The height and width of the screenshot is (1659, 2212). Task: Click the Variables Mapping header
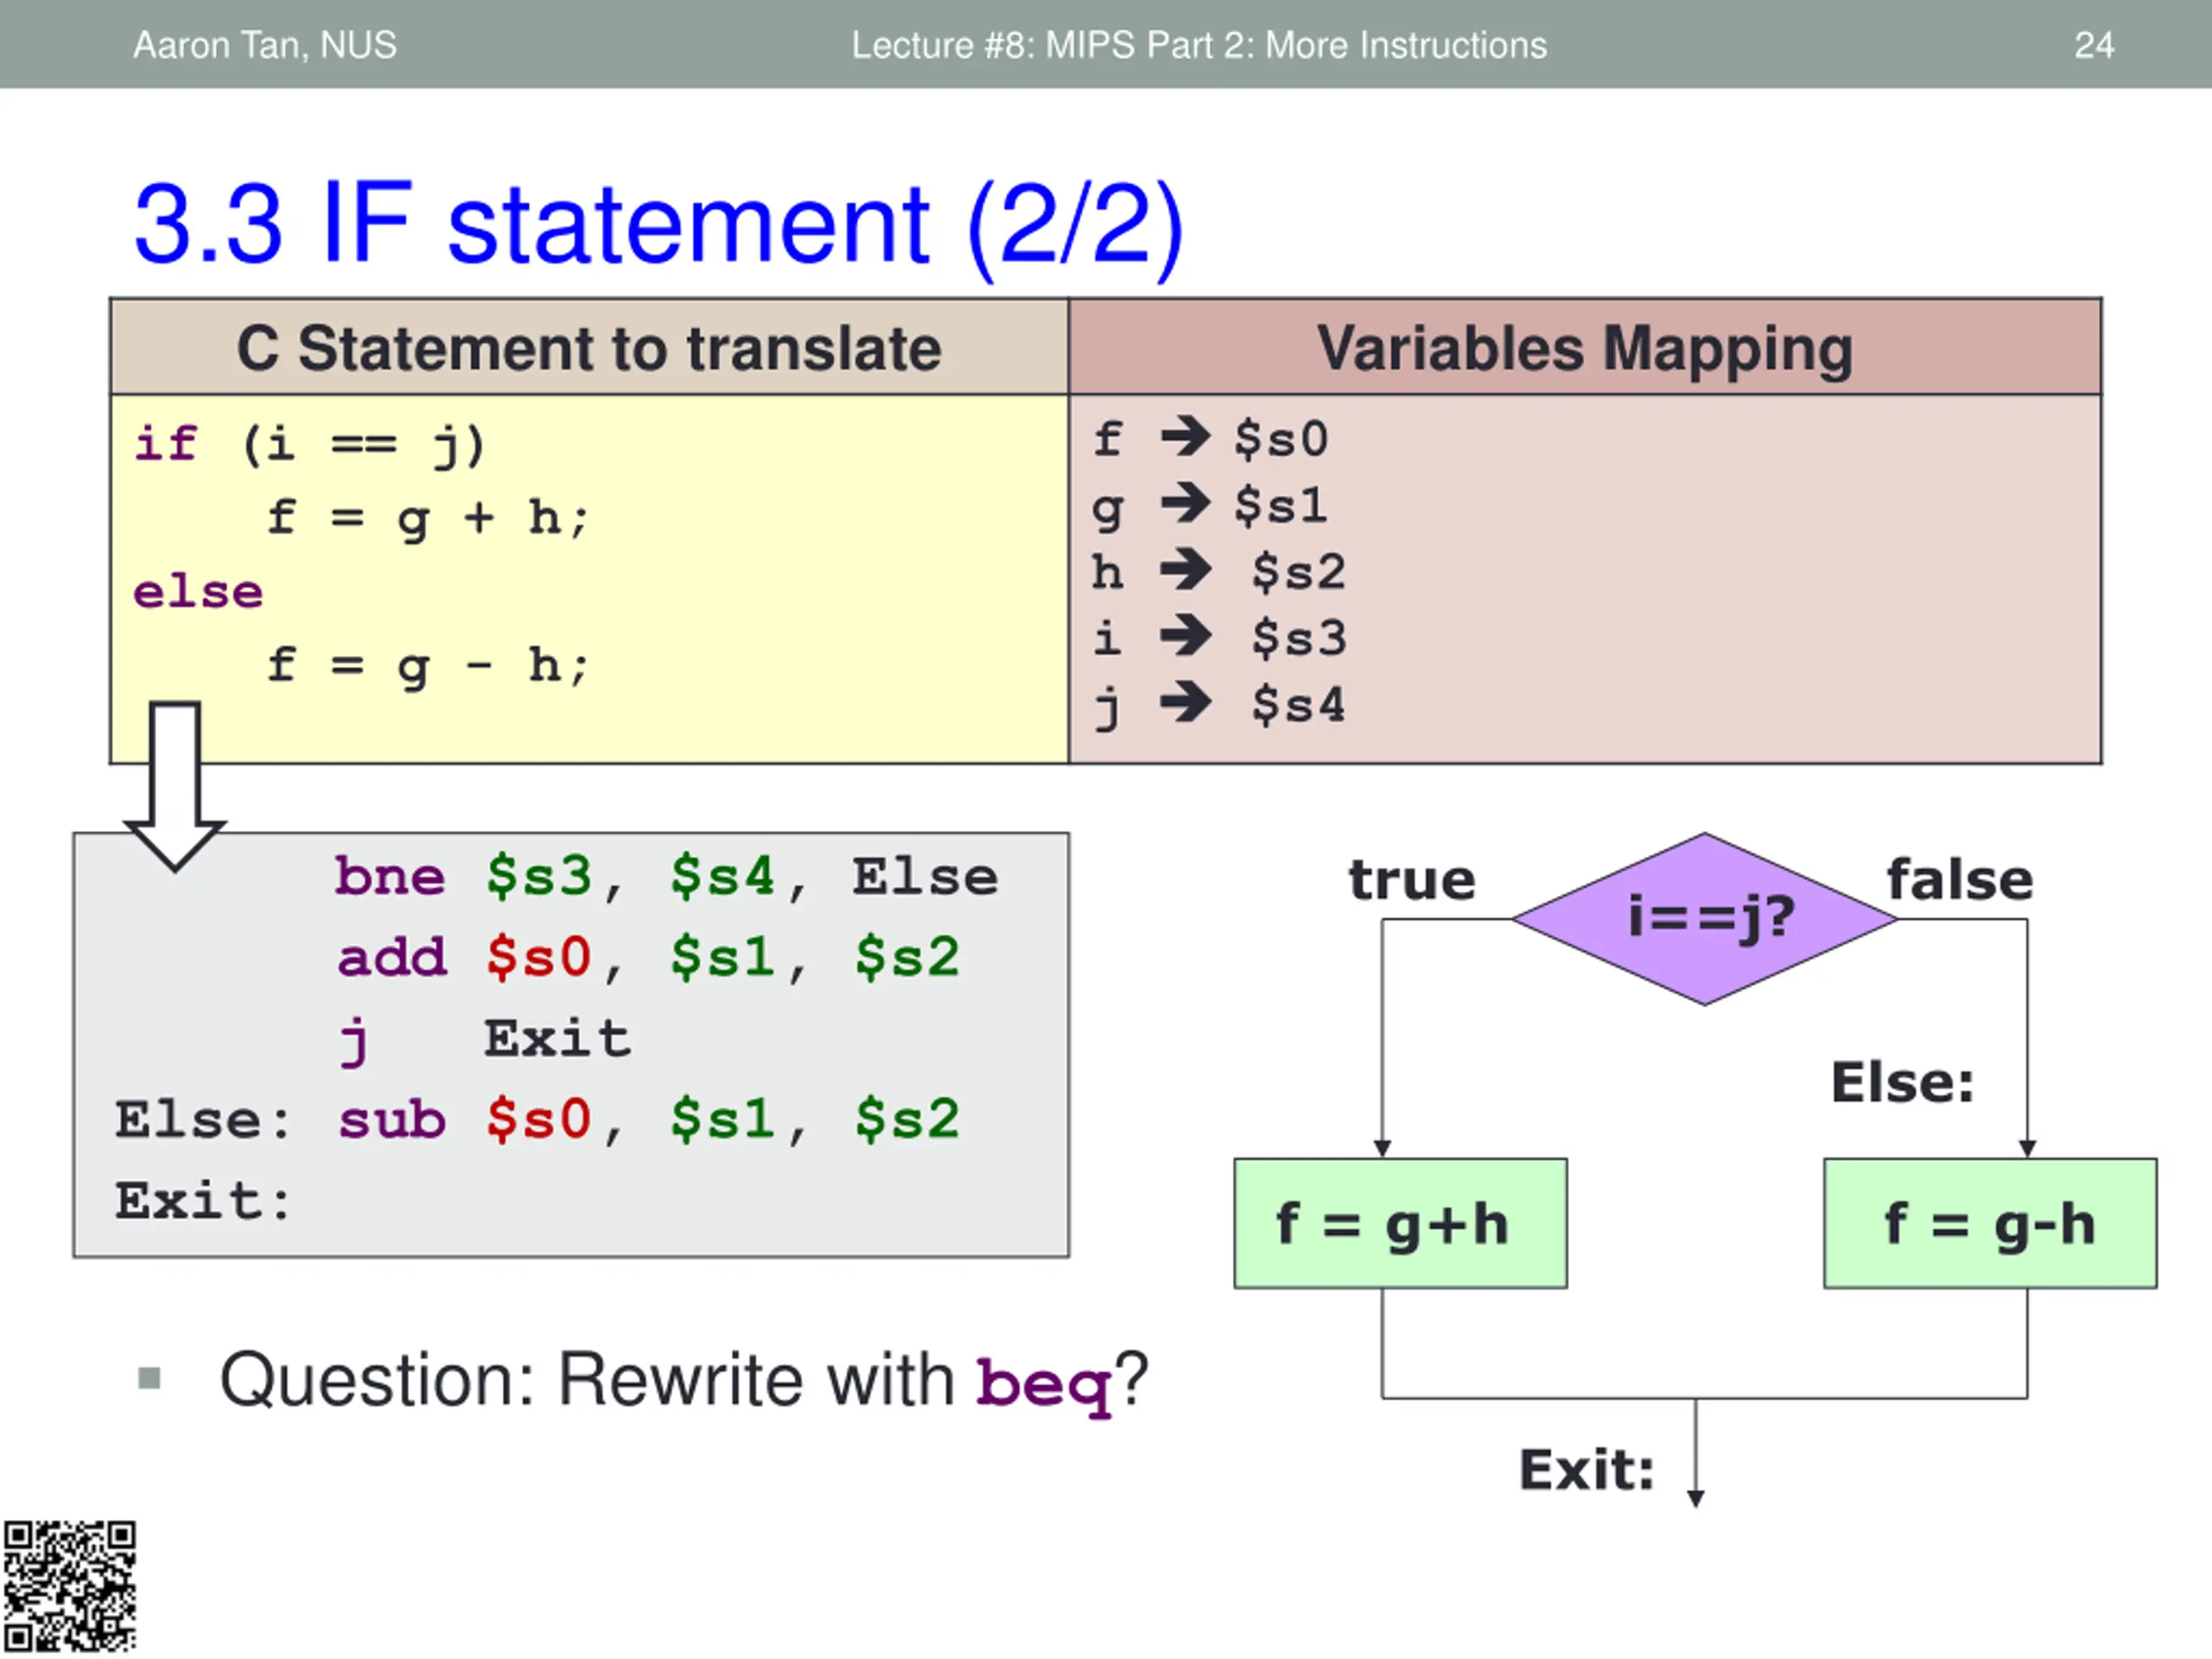pos(1585,347)
